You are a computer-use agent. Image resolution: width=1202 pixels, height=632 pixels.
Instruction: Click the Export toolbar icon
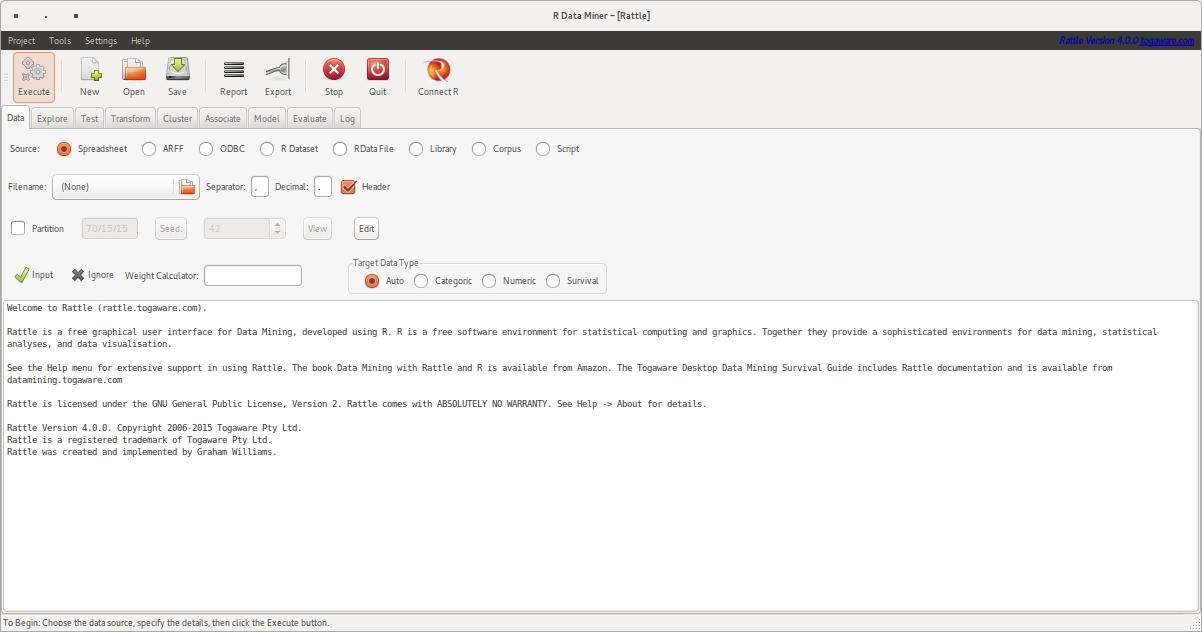pyautogui.click(x=278, y=70)
